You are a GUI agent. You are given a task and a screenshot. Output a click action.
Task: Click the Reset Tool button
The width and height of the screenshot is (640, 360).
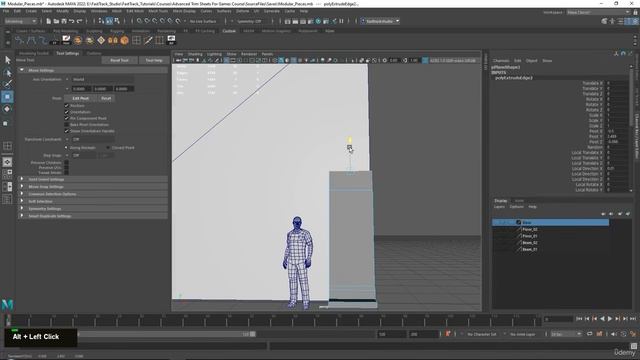click(x=119, y=60)
